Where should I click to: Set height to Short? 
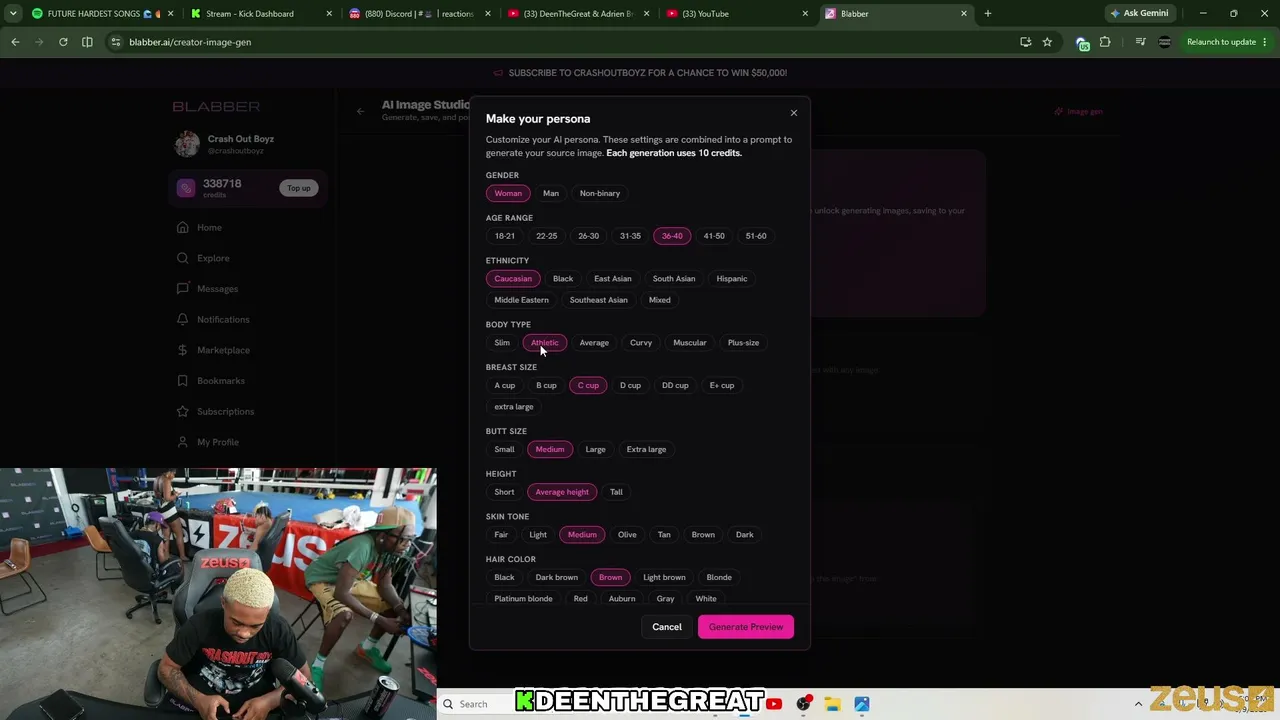(504, 492)
